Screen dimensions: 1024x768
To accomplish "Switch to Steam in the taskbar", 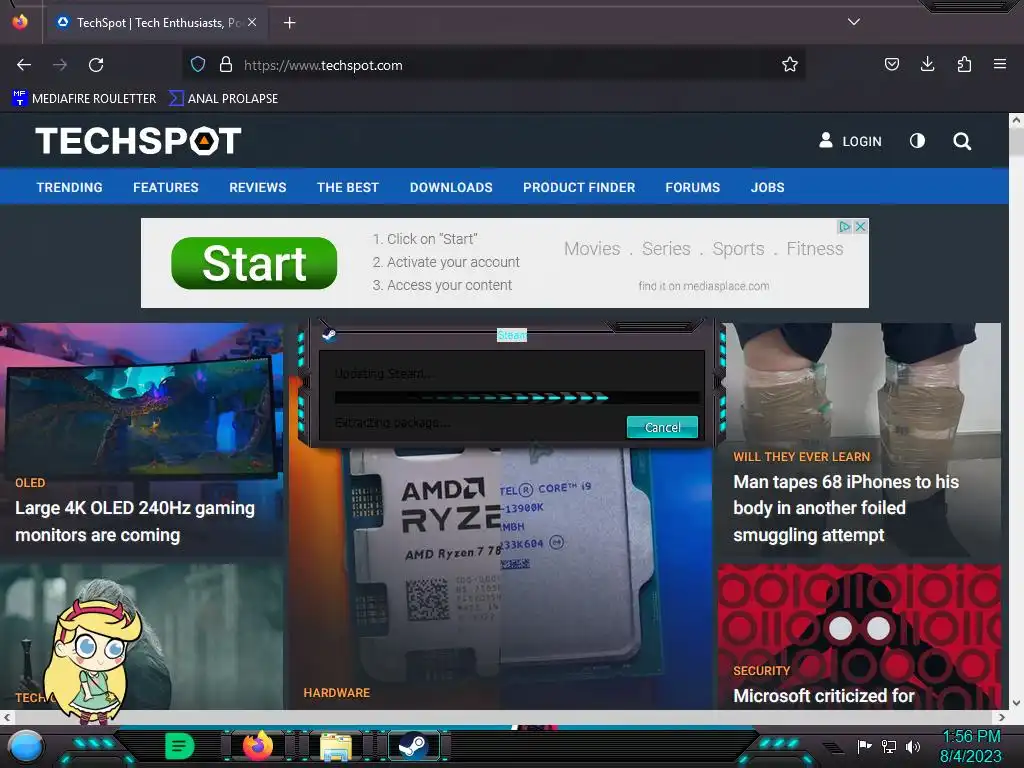I will coord(413,746).
